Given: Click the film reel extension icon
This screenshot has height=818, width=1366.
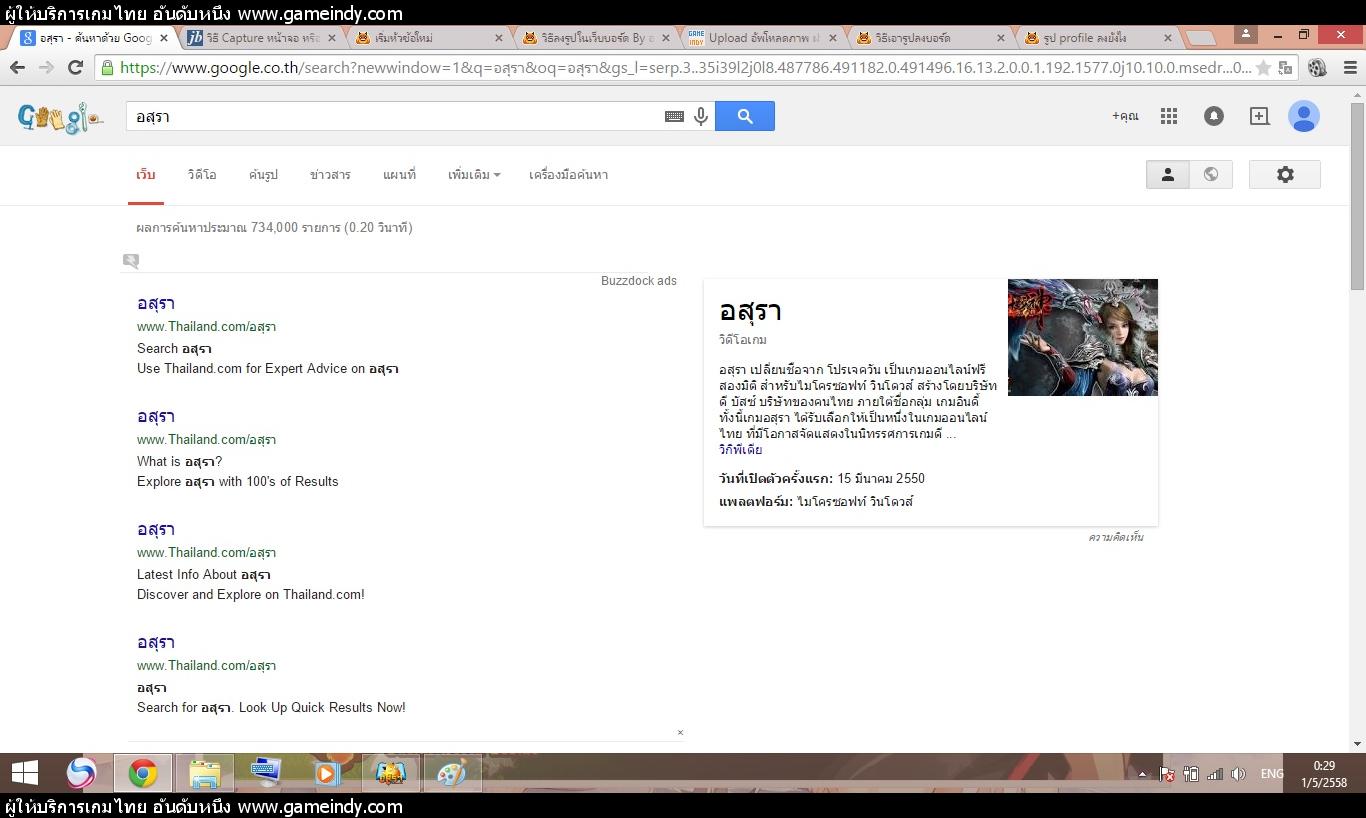Looking at the screenshot, I should [1318, 68].
